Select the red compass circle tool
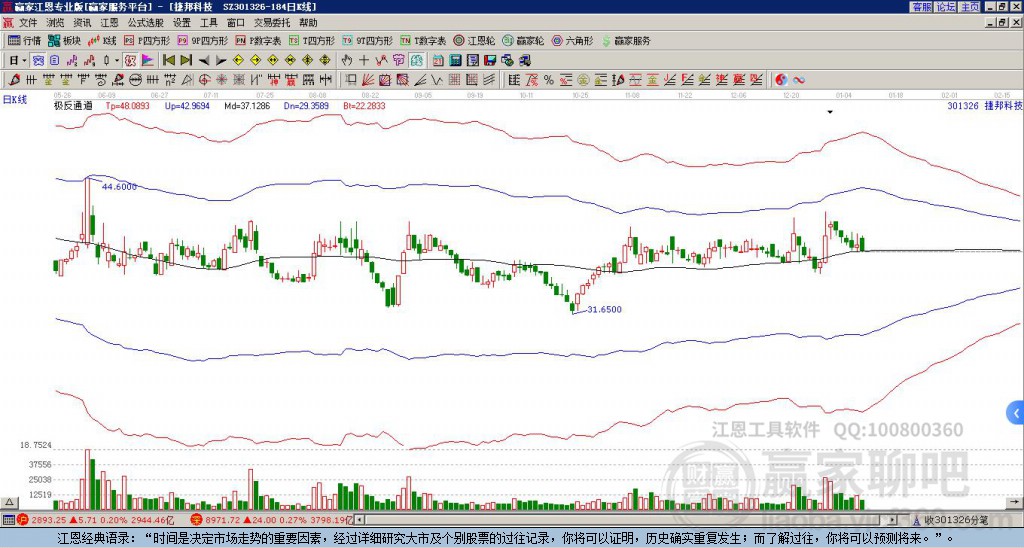The image size is (1024, 548). 204,80
